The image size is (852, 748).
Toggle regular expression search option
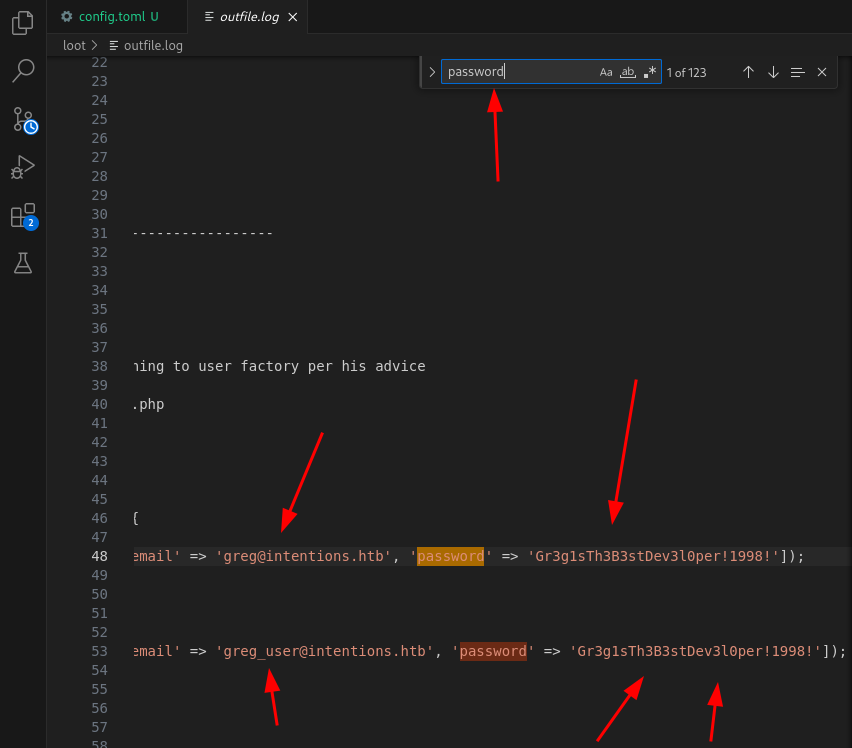[x=650, y=72]
